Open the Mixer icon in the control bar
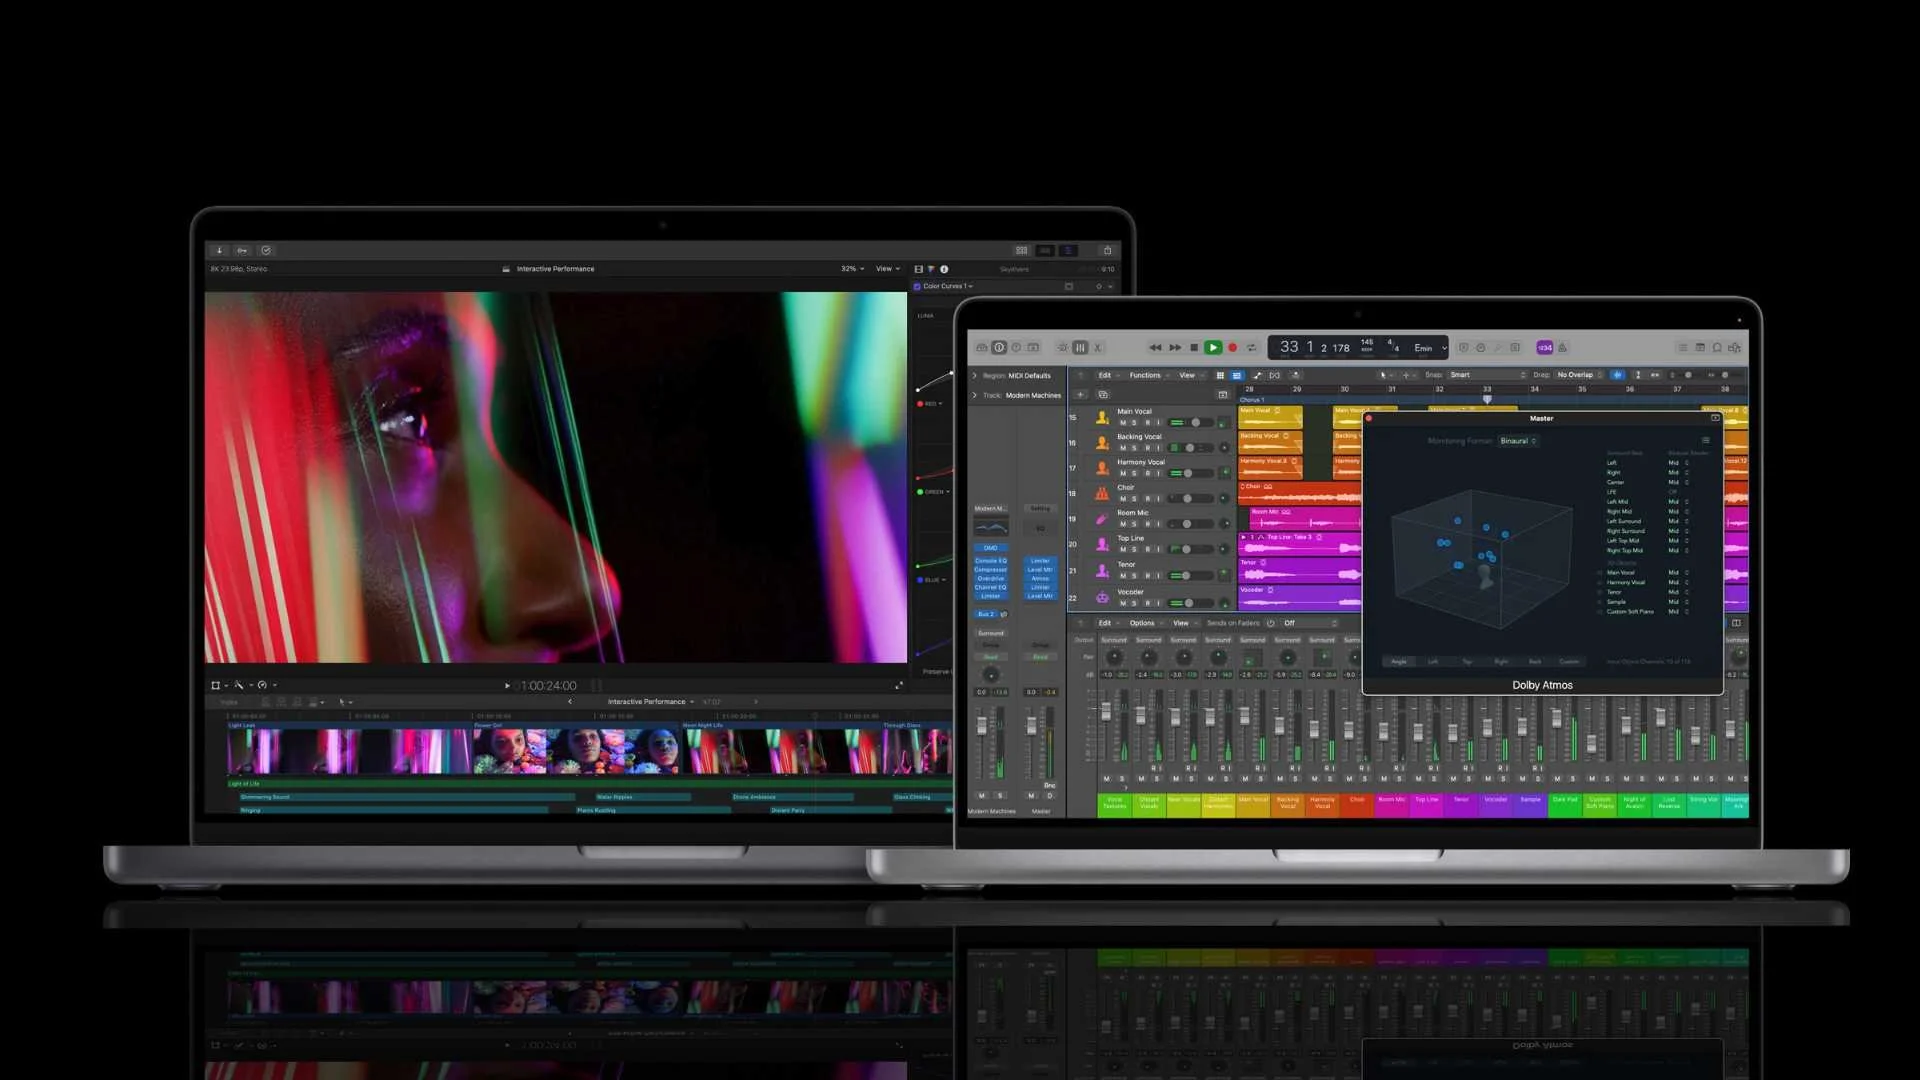This screenshot has width=1920, height=1080. pyautogui.click(x=1080, y=348)
